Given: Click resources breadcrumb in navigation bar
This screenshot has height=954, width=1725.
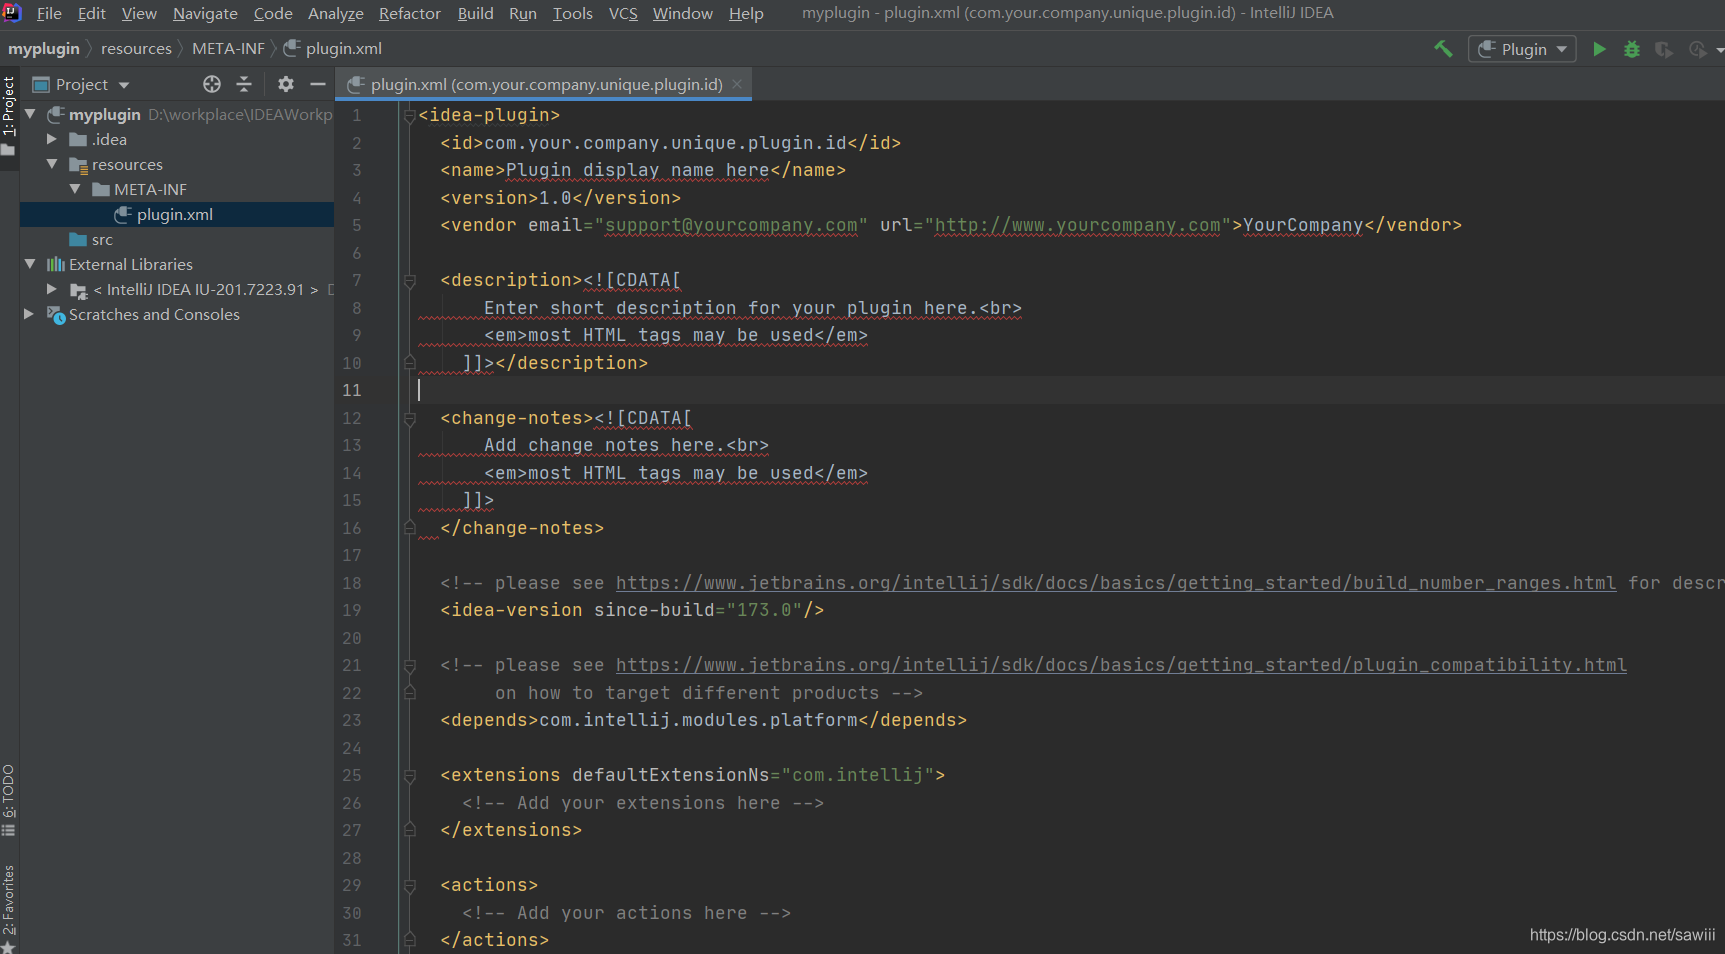Looking at the screenshot, I should pyautogui.click(x=136, y=48).
